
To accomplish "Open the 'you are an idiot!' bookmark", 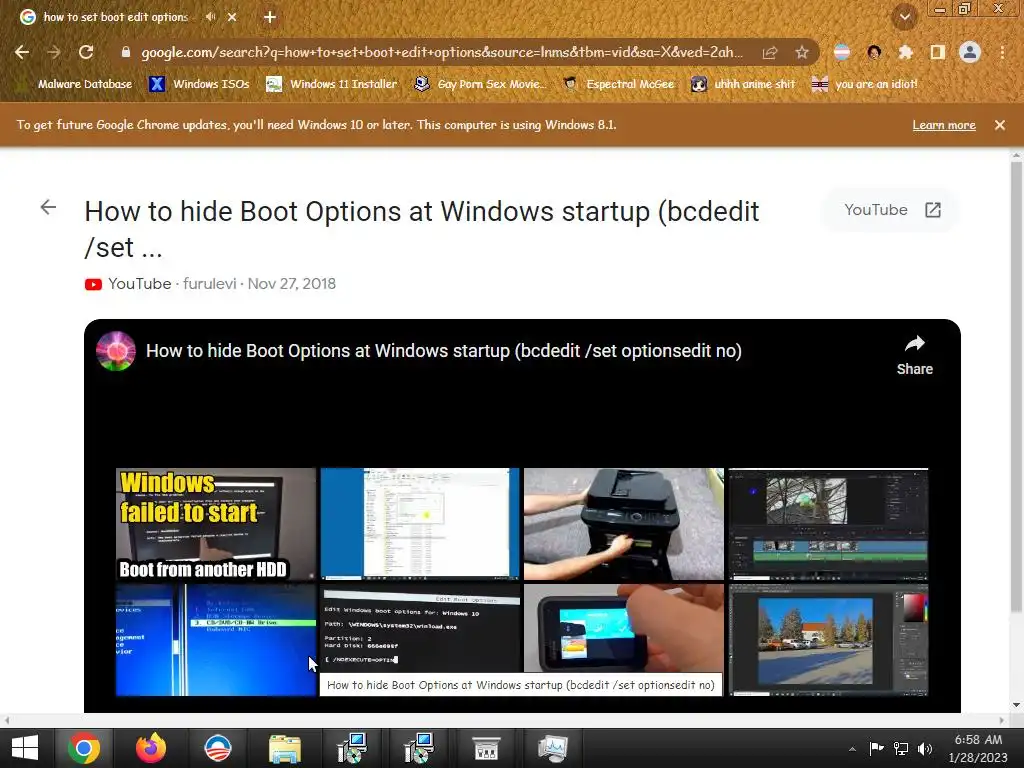I will [x=865, y=84].
